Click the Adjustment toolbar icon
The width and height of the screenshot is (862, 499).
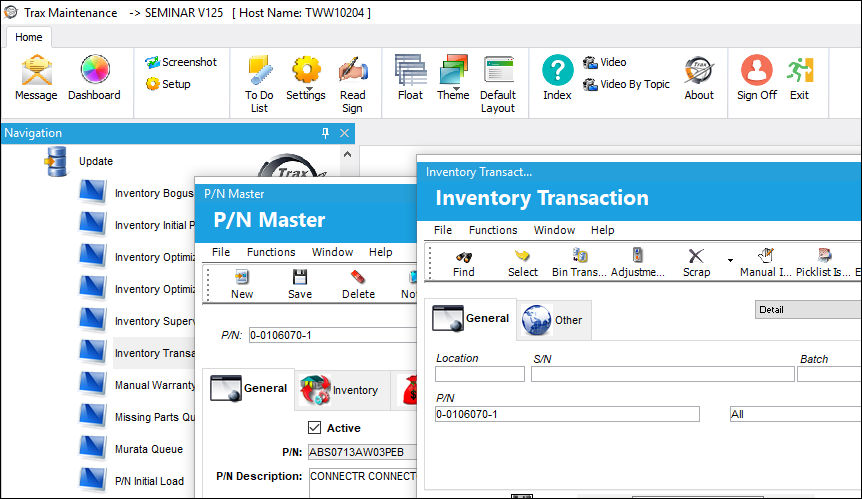click(638, 263)
